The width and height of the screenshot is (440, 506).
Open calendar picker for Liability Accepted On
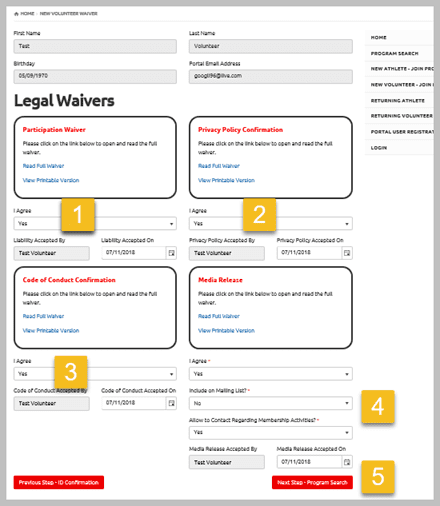(x=171, y=253)
